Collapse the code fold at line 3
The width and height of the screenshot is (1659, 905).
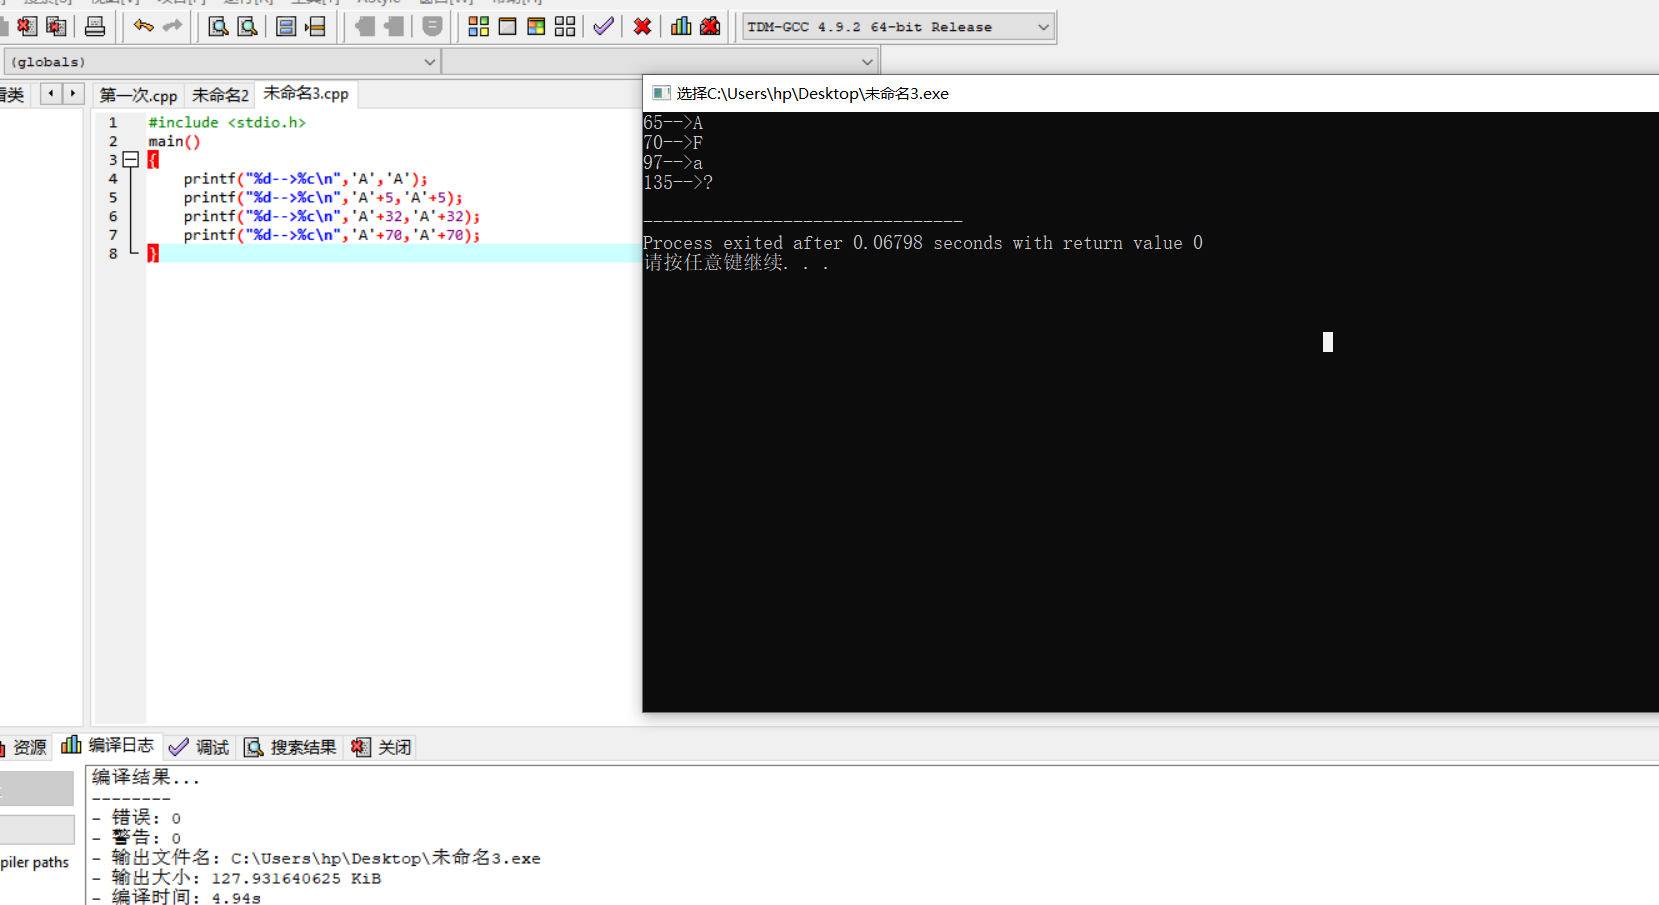tap(130, 160)
